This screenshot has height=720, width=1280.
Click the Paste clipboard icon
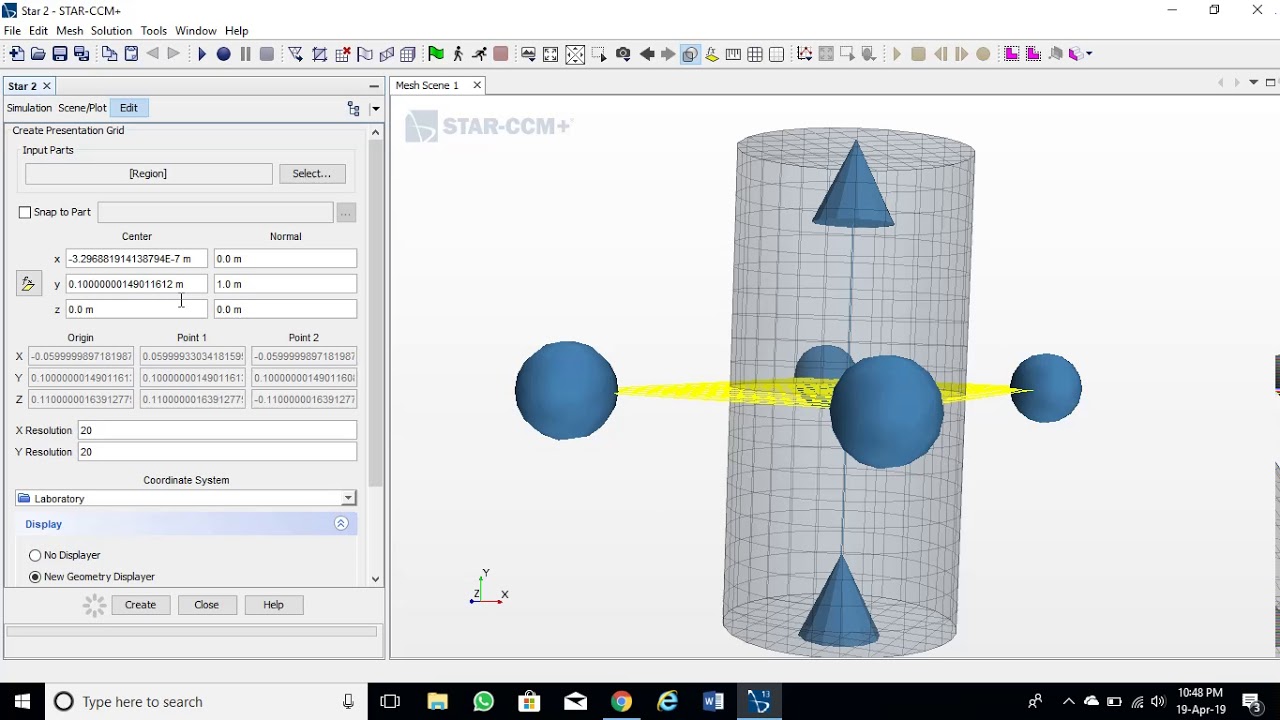[x=131, y=54]
